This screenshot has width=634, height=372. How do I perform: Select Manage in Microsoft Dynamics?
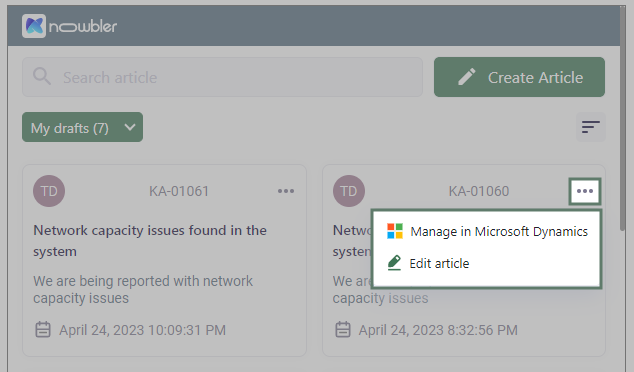click(x=487, y=231)
